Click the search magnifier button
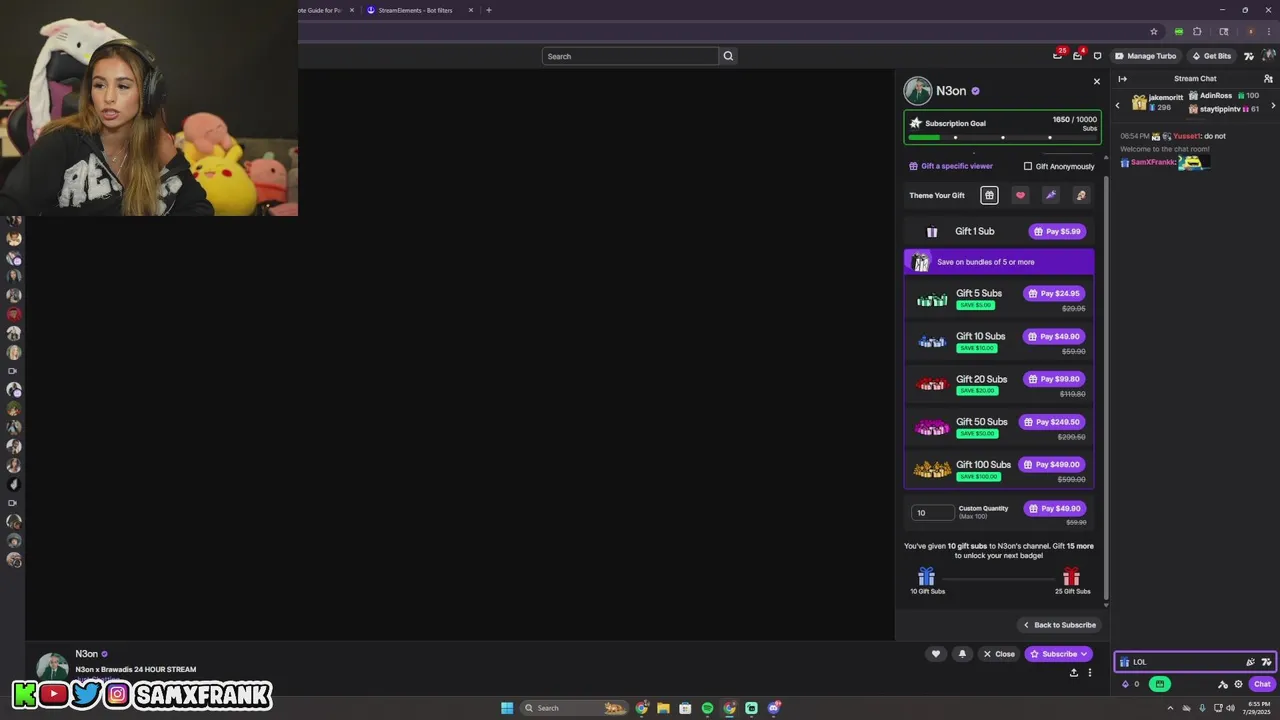This screenshot has height=720, width=1280. (x=728, y=56)
